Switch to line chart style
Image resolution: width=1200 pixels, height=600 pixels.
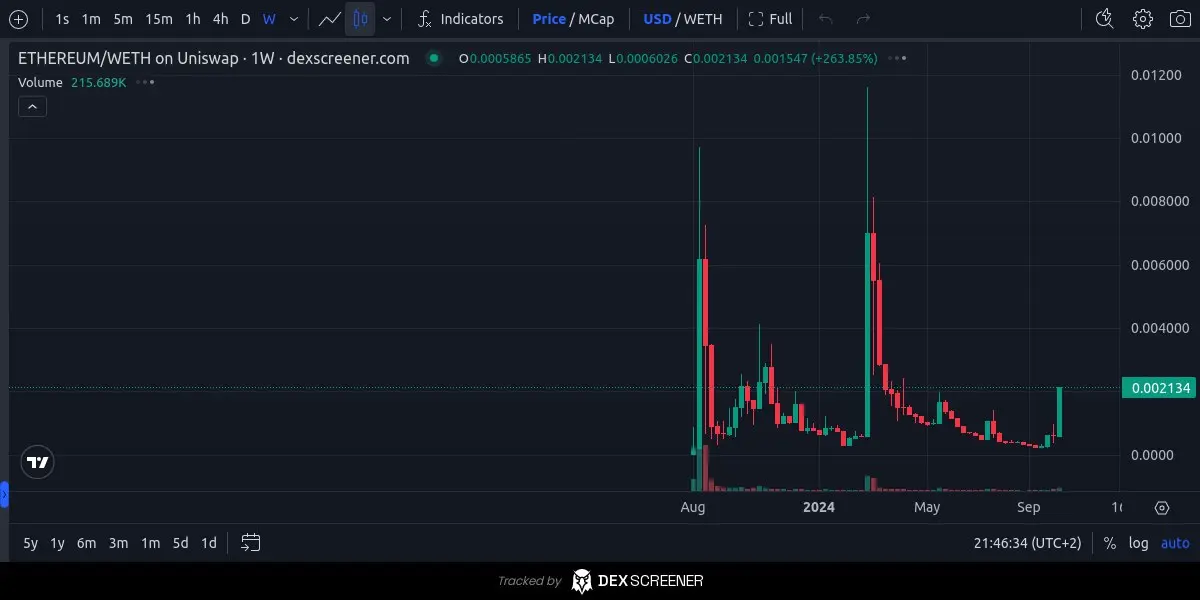(329, 19)
